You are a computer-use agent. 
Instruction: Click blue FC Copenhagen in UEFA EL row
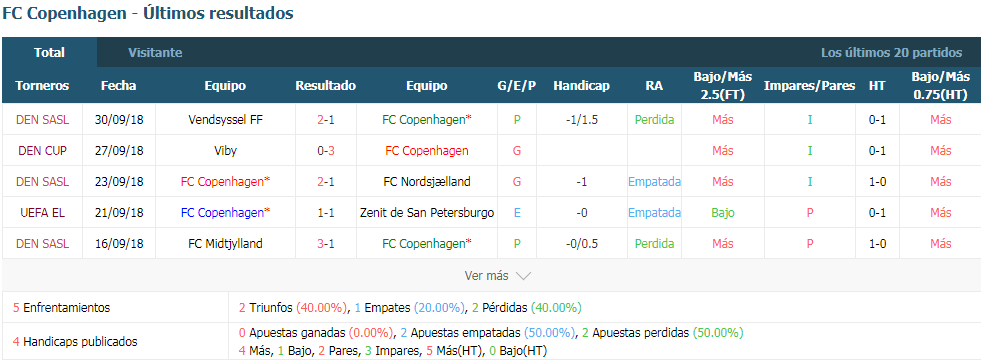pos(225,213)
